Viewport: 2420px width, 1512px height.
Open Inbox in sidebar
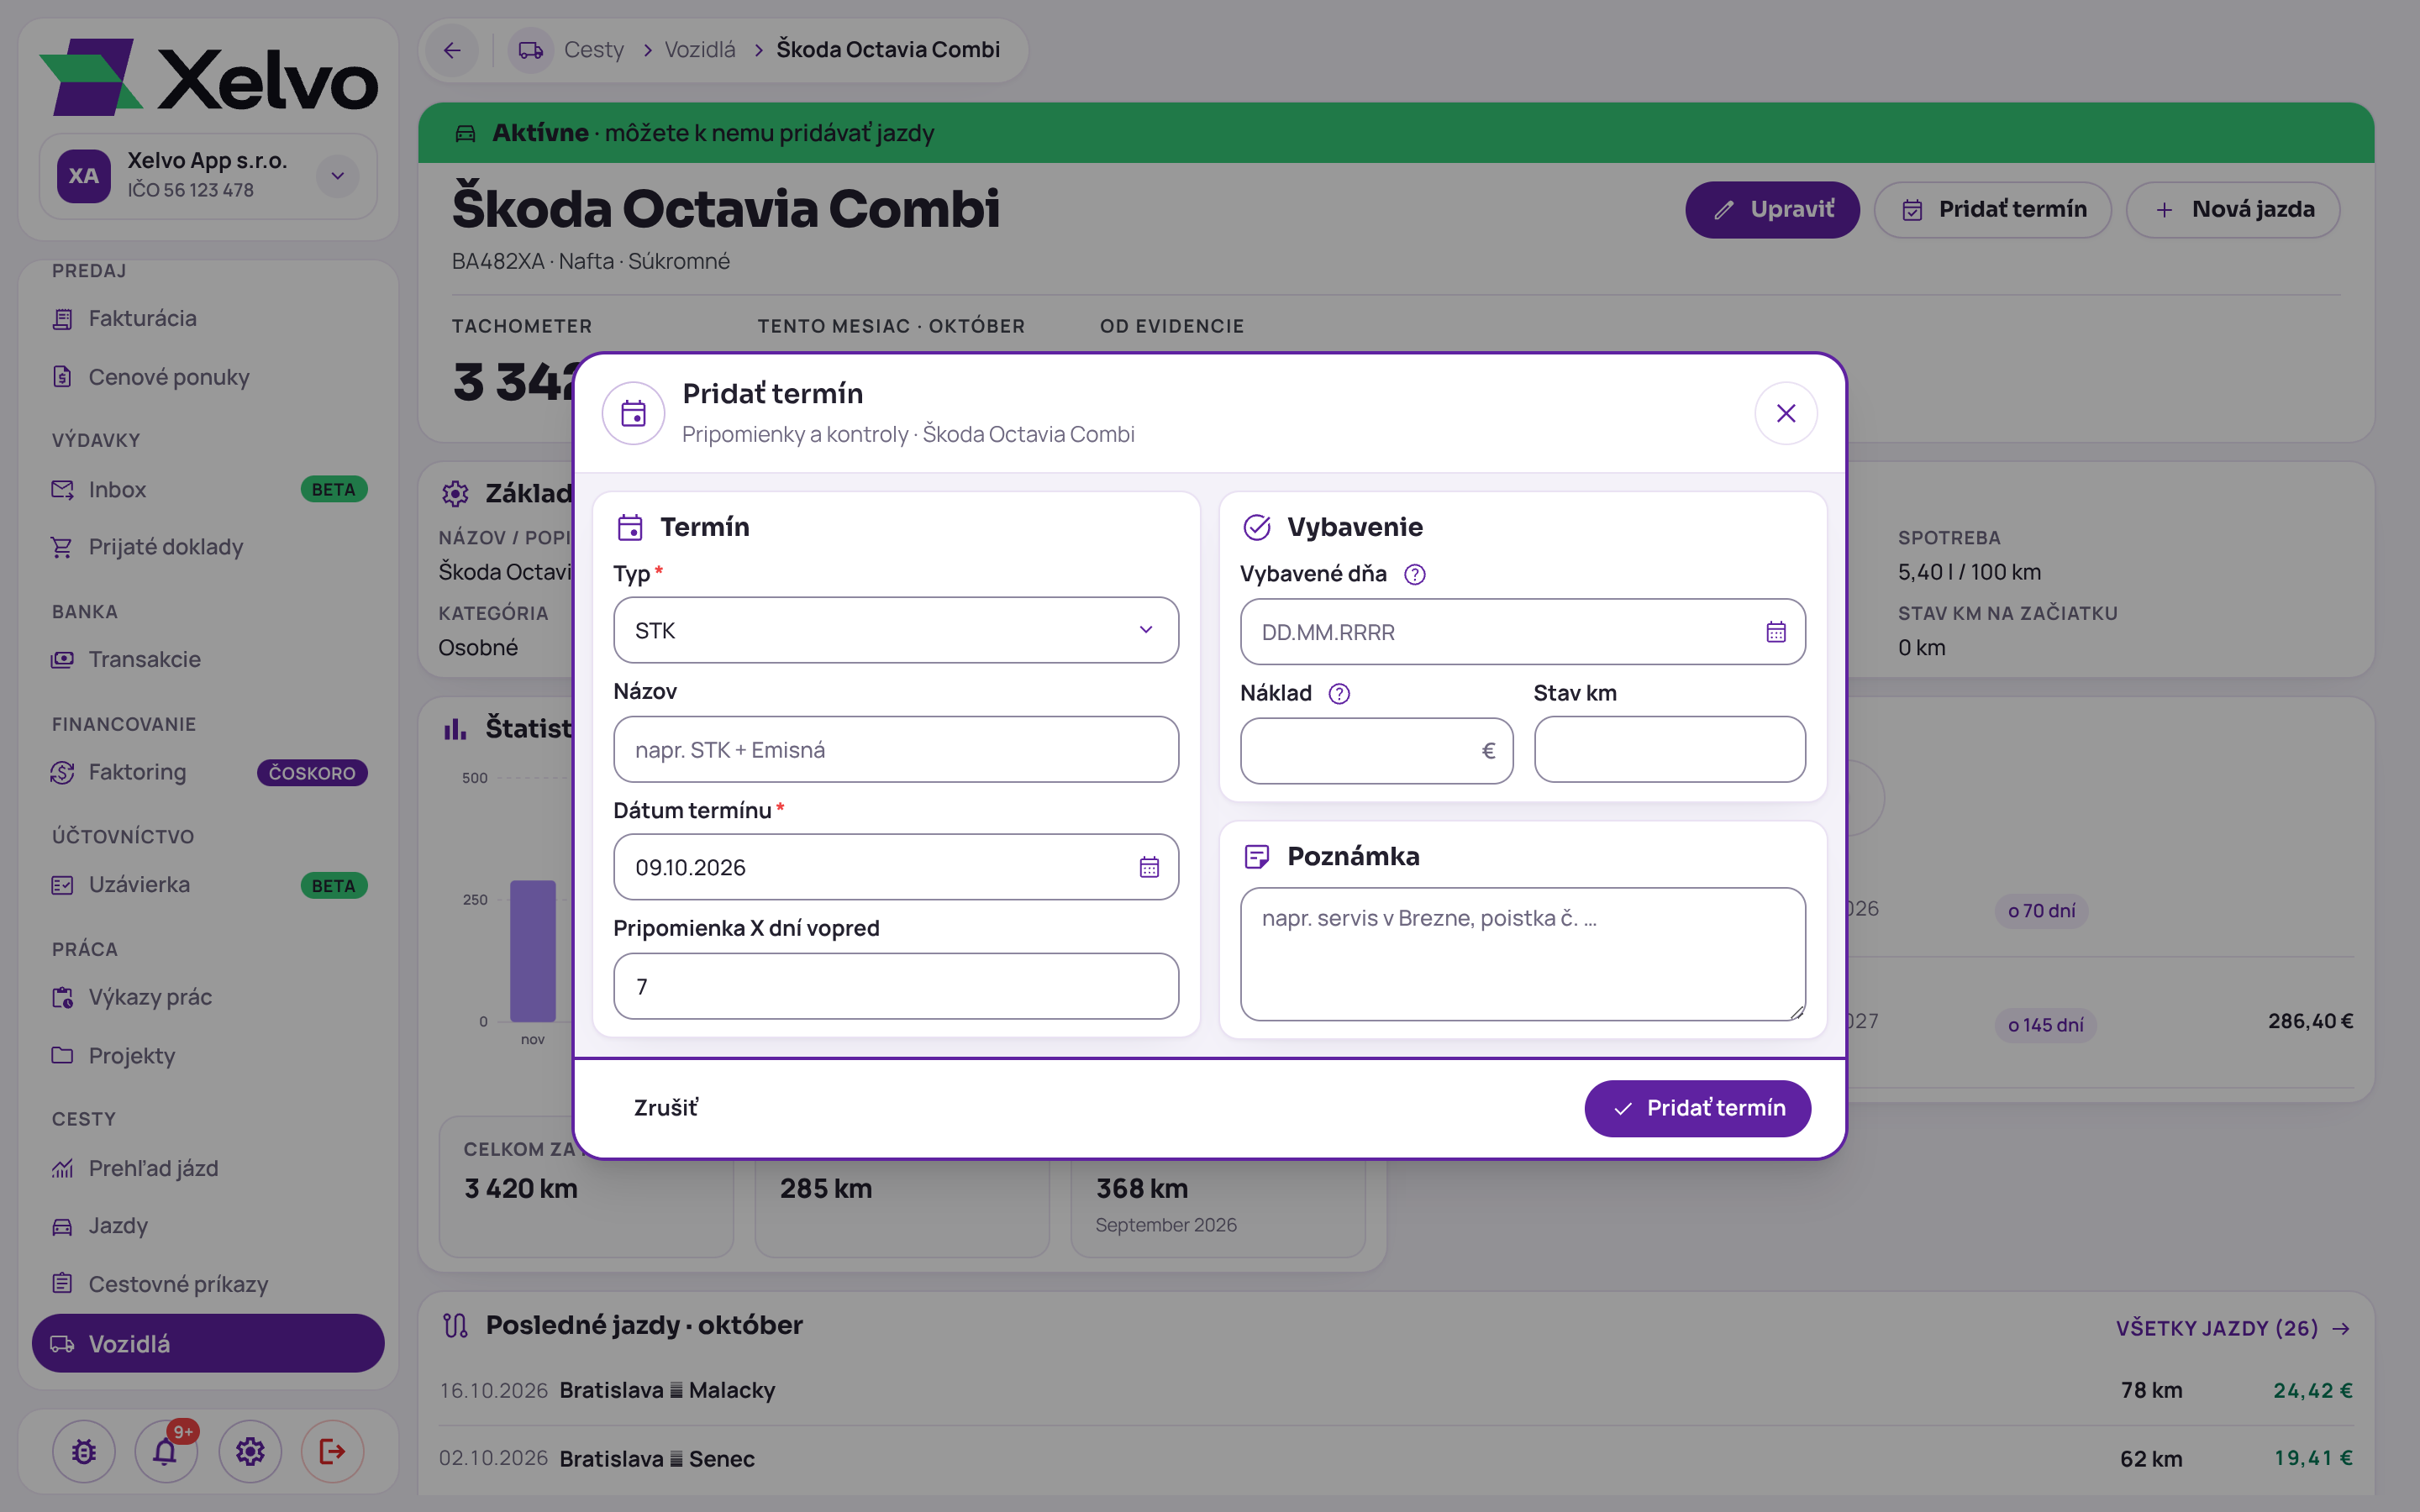click(209, 489)
